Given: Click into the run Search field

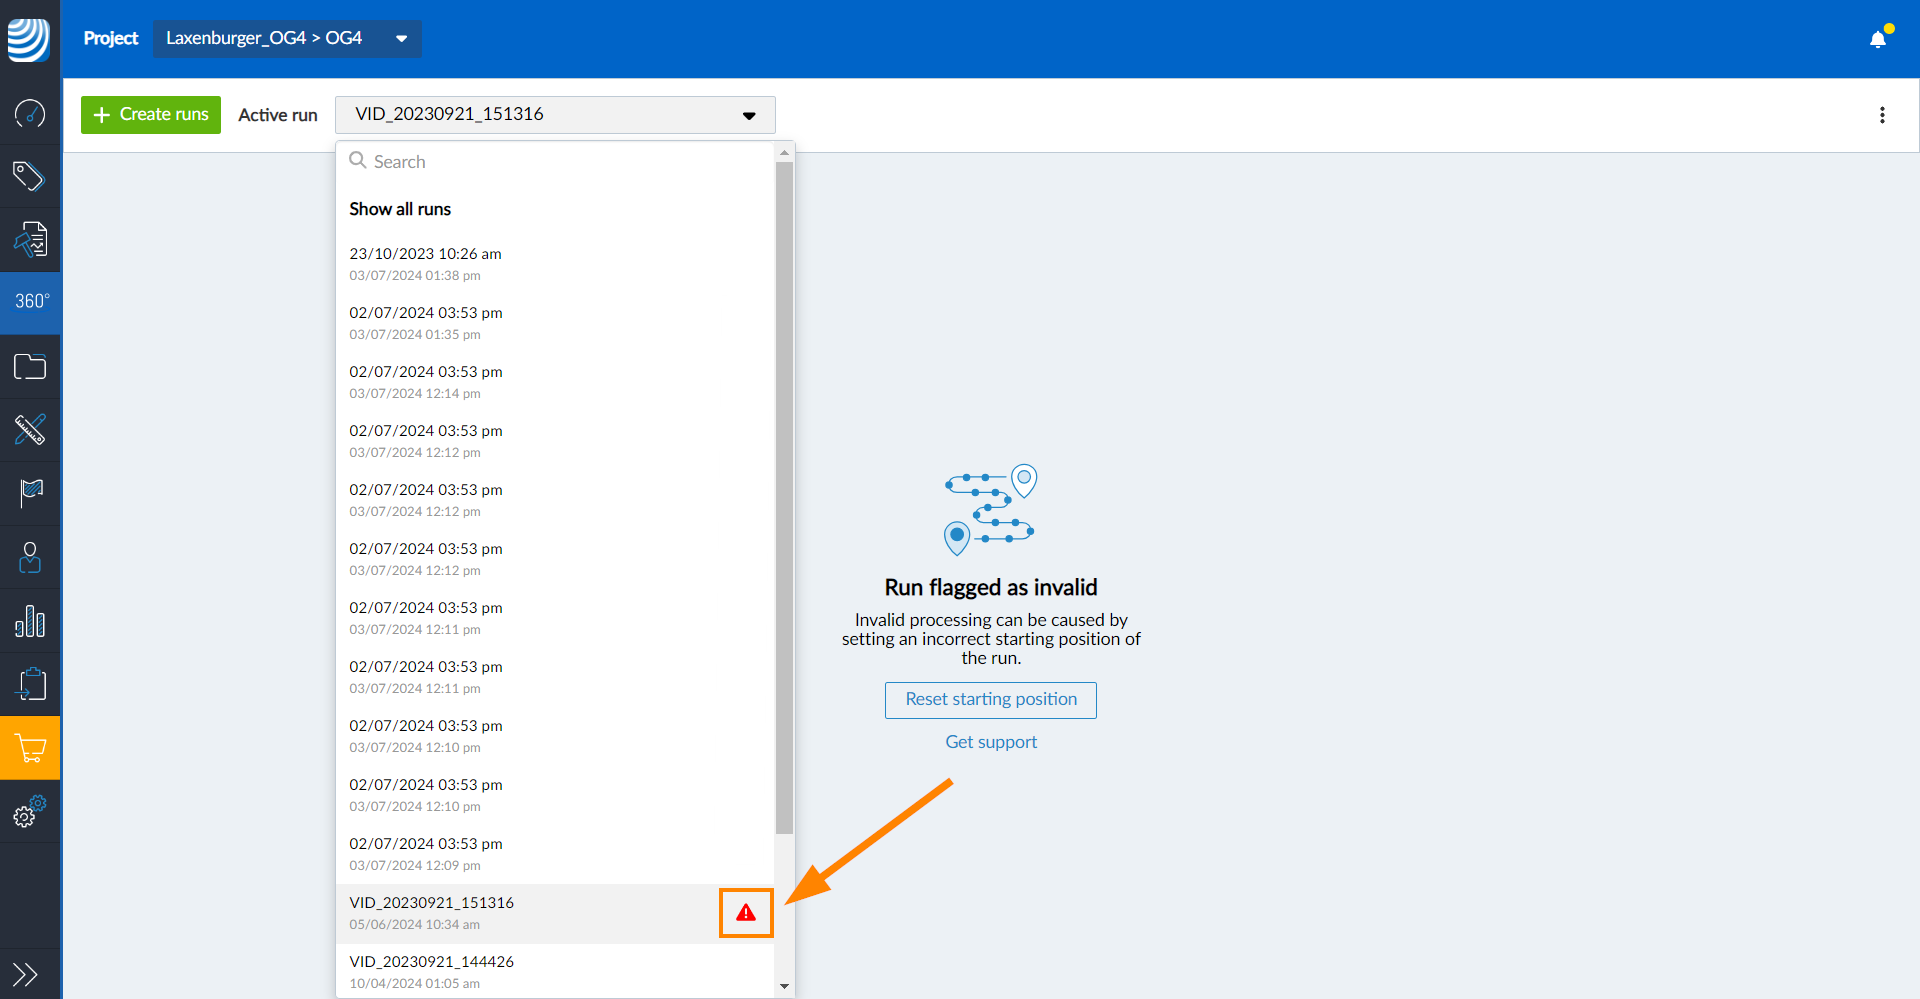Looking at the screenshot, I should tap(555, 161).
